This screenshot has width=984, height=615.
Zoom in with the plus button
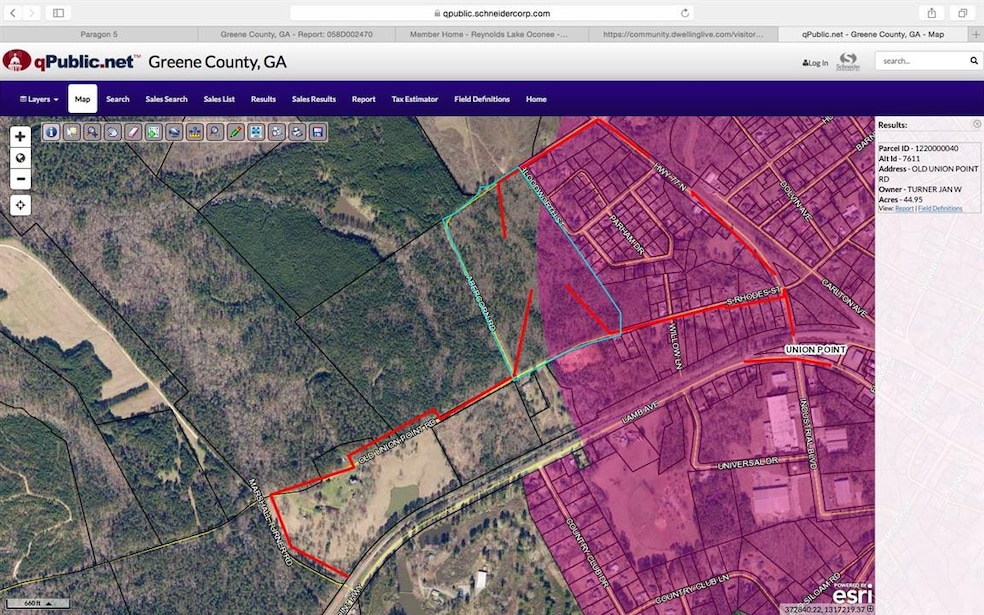click(x=20, y=136)
